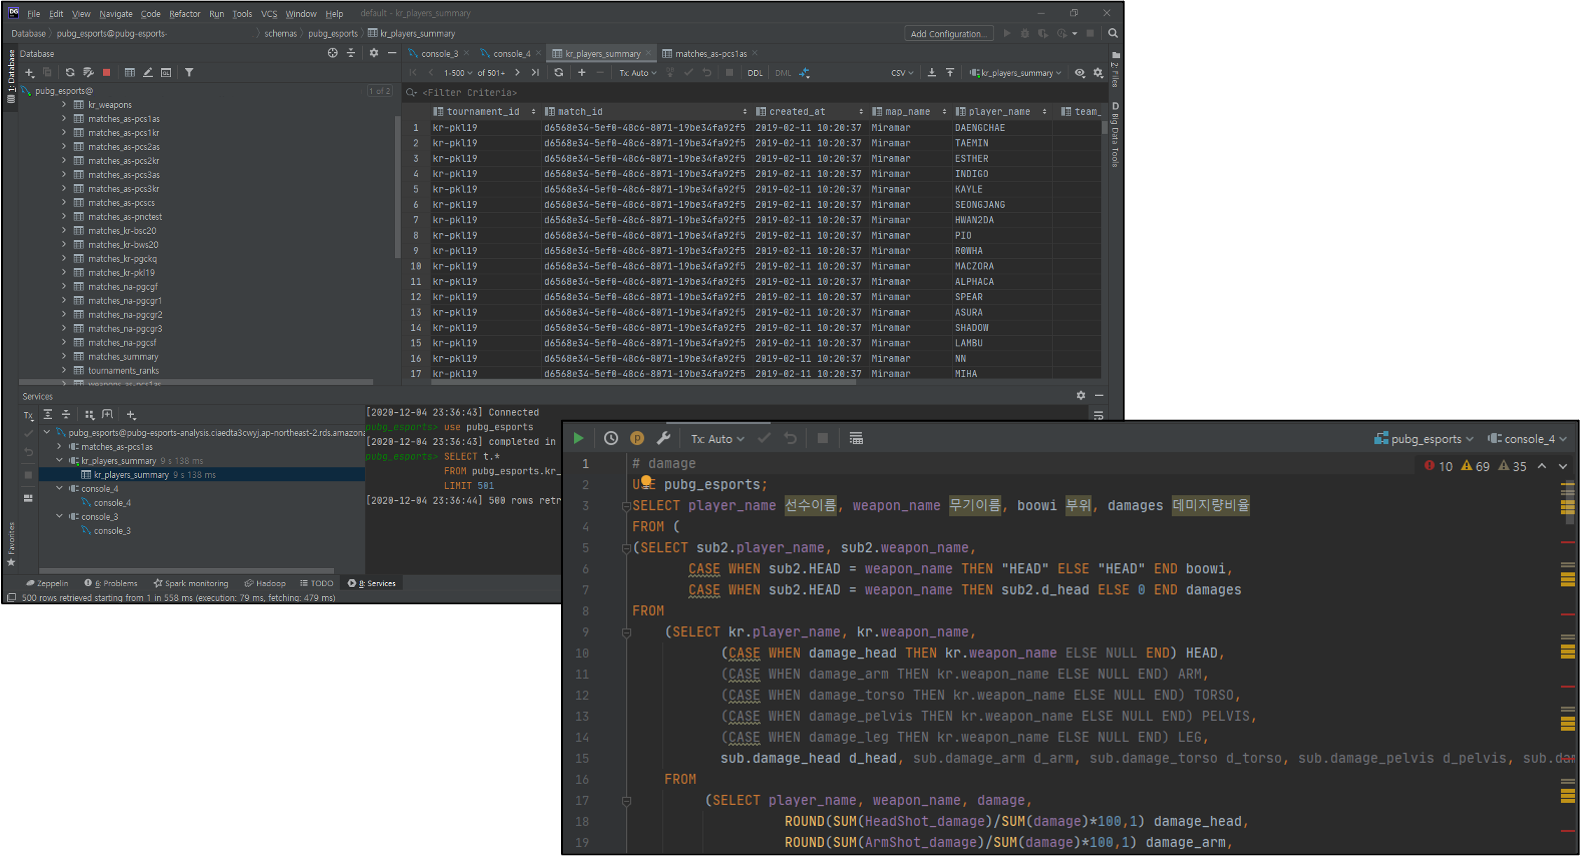
Task: Click the DDL button in grid toolbar
Action: point(755,73)
